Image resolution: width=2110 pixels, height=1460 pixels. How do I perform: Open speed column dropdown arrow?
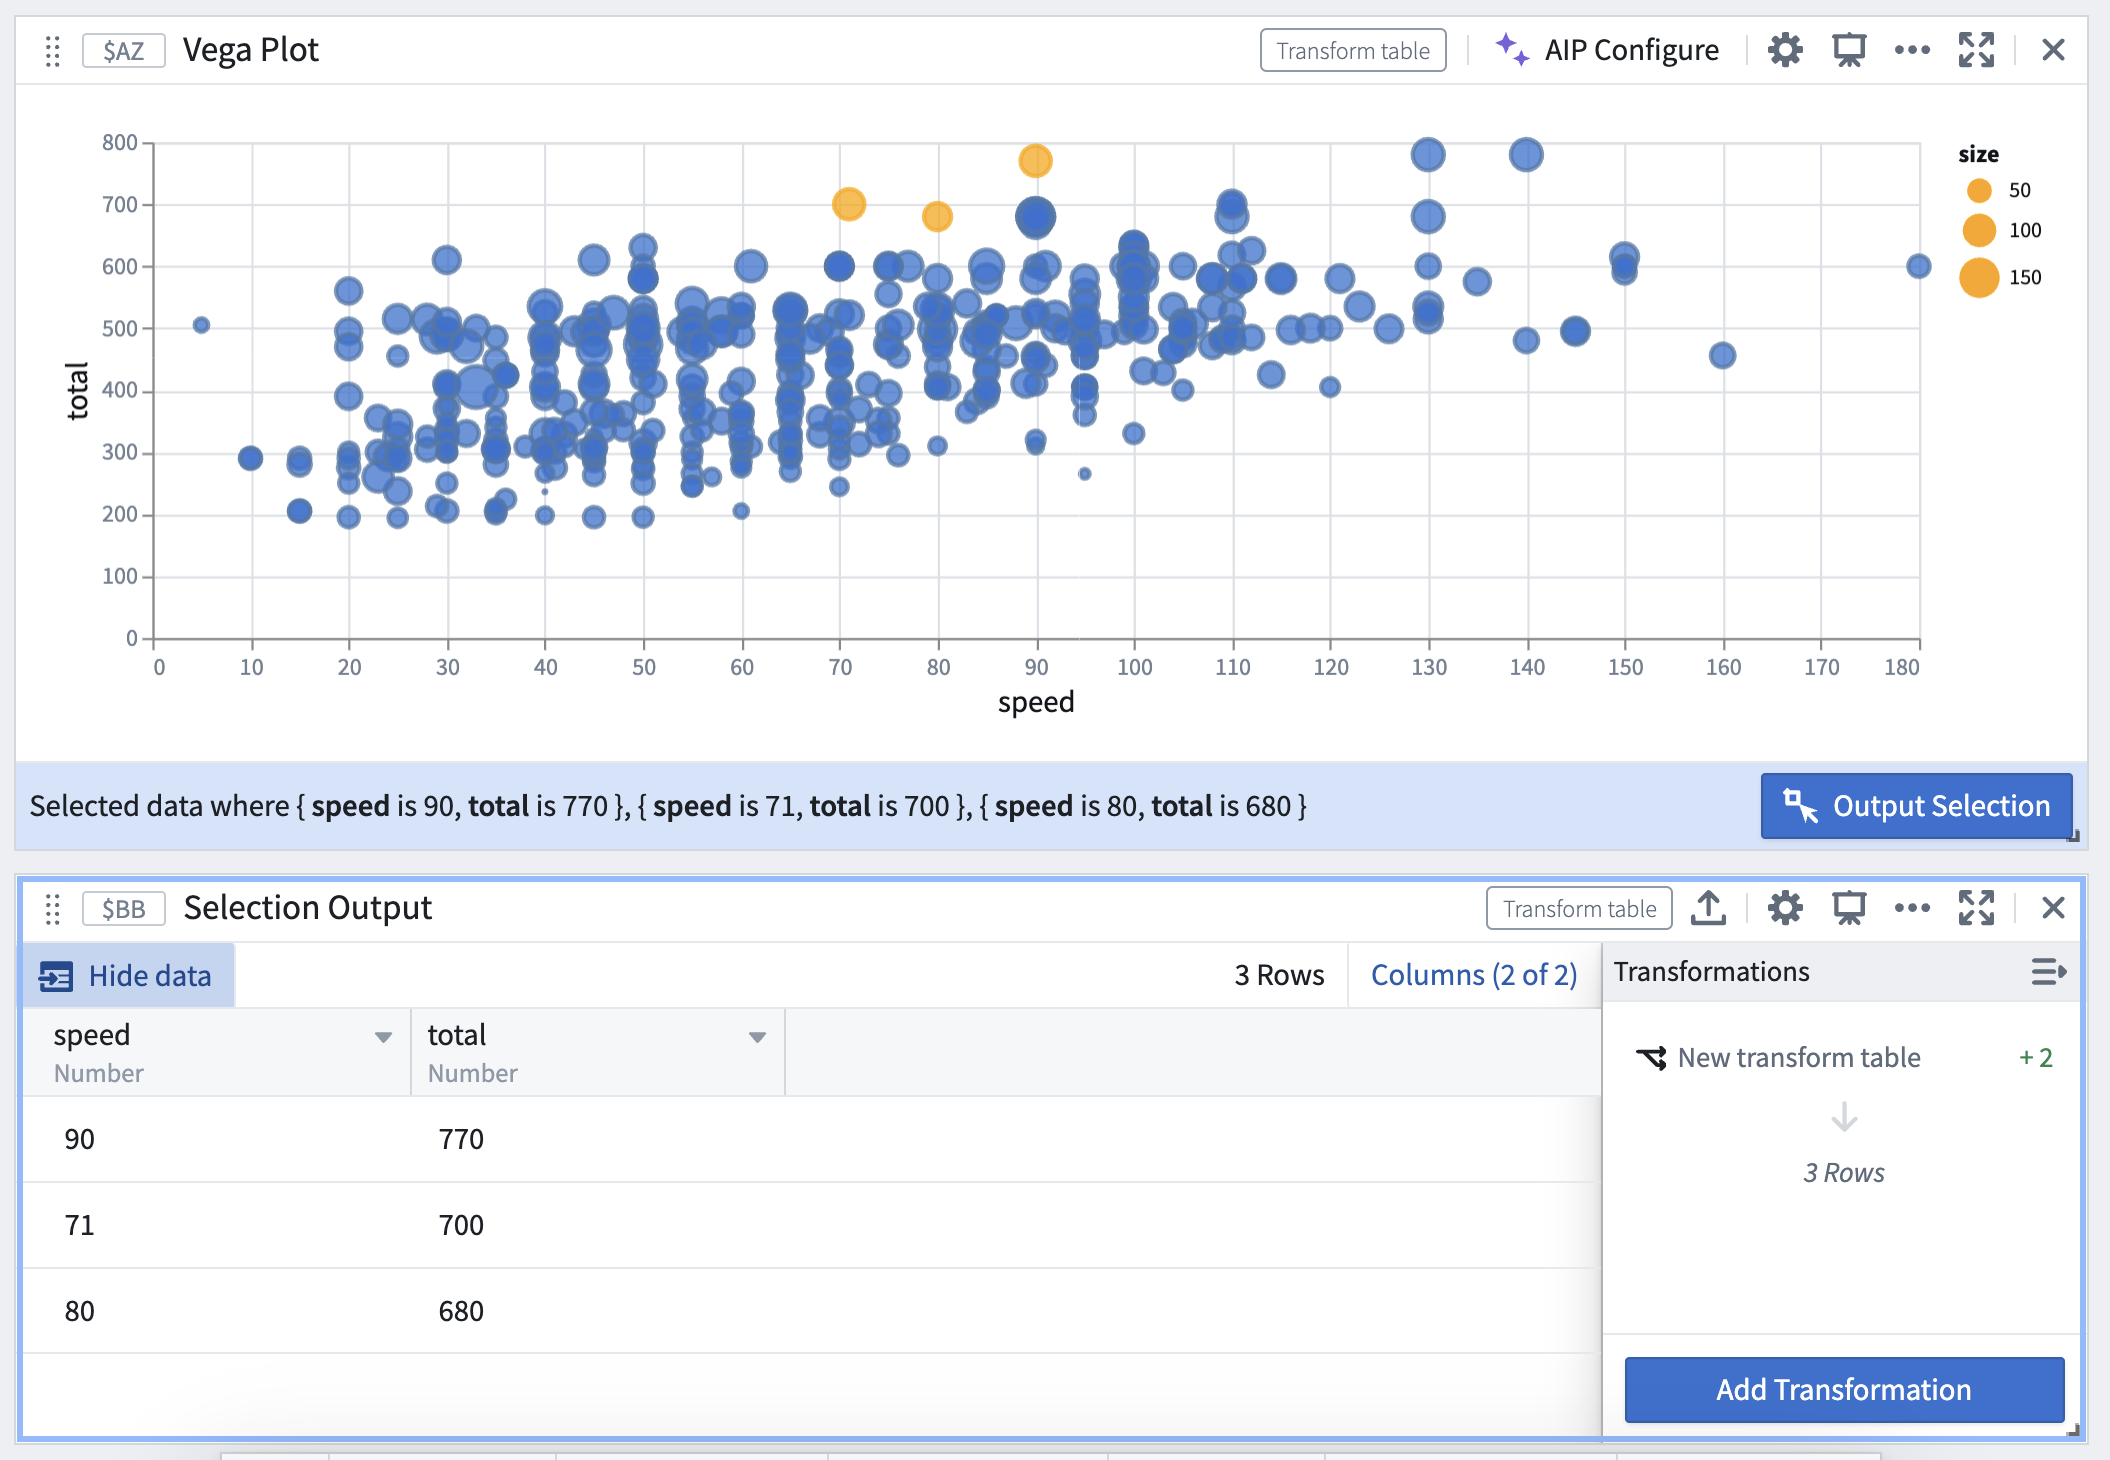coord(383,1037)
